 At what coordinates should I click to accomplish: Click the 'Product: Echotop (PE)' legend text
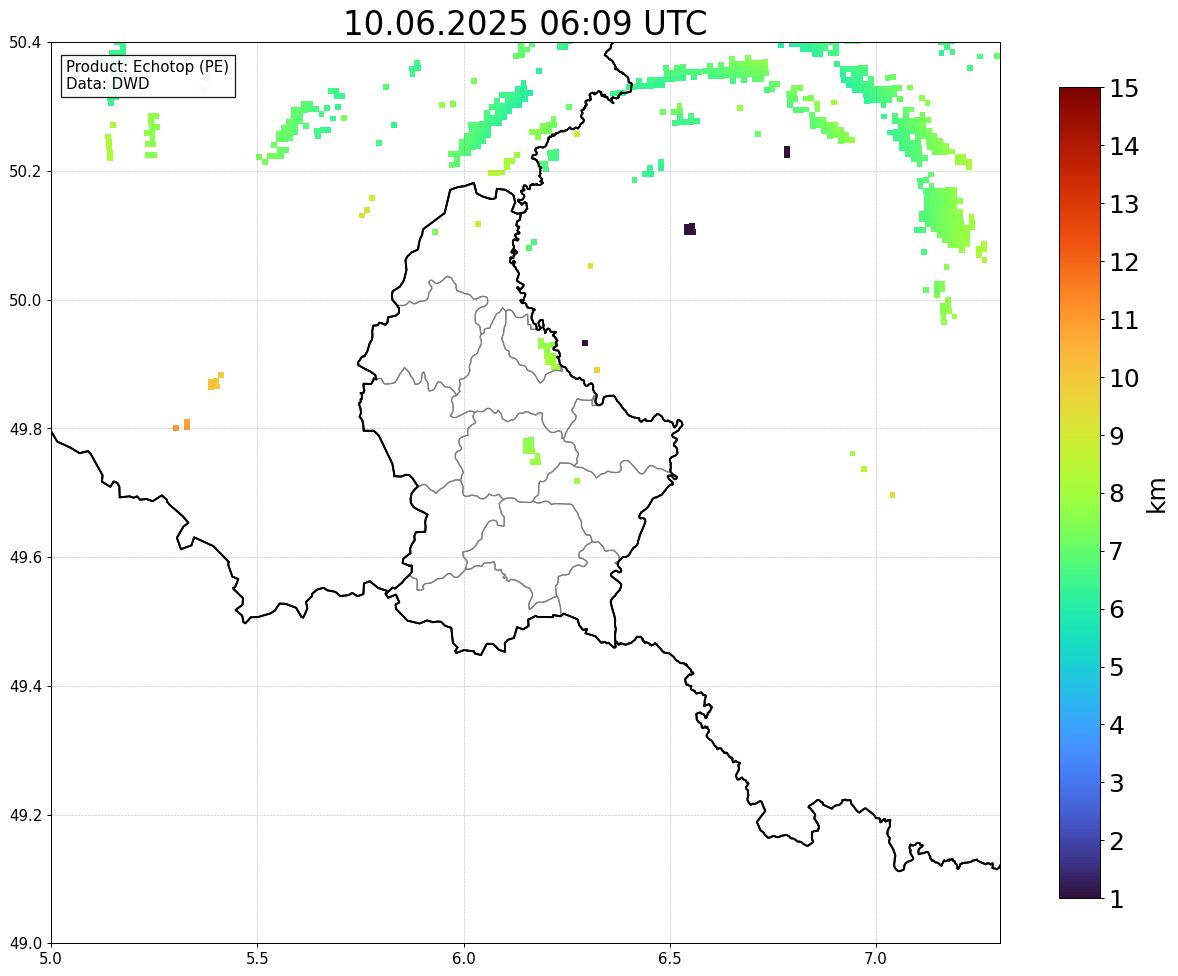(147, 66)
